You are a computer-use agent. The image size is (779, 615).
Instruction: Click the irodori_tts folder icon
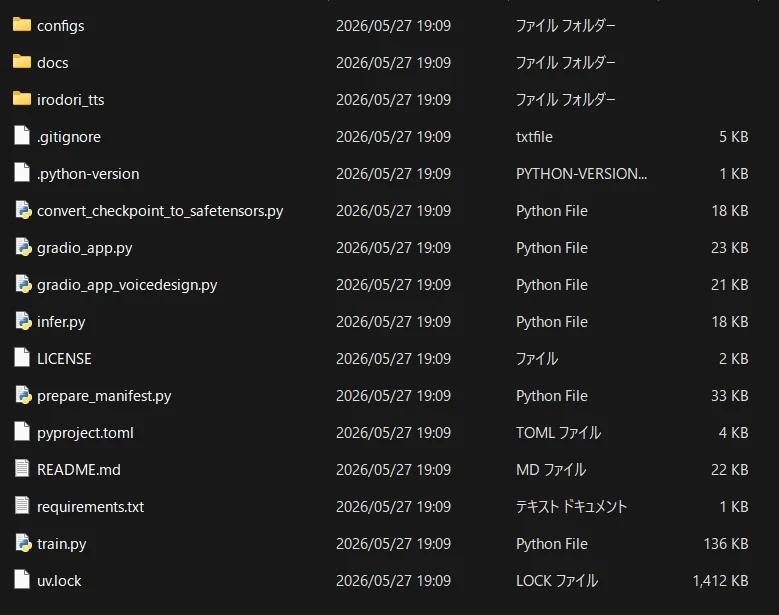[x=22, y=98]
